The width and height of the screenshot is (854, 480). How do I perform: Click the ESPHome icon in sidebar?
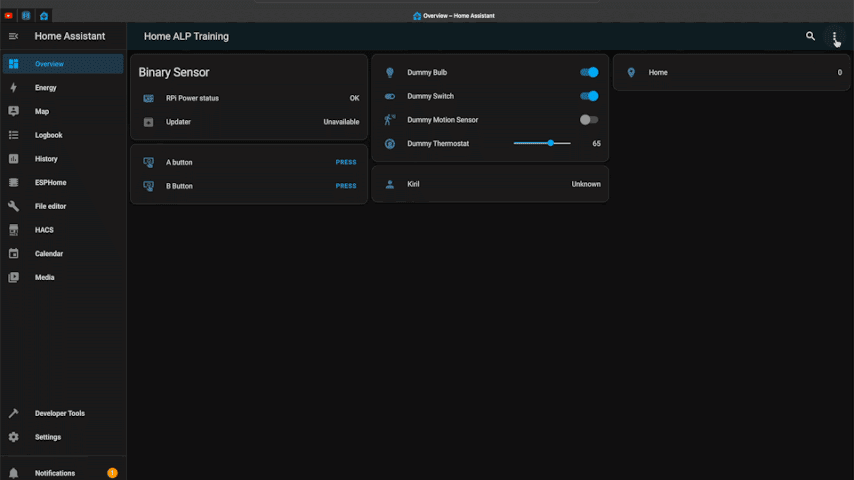point(14,183)
